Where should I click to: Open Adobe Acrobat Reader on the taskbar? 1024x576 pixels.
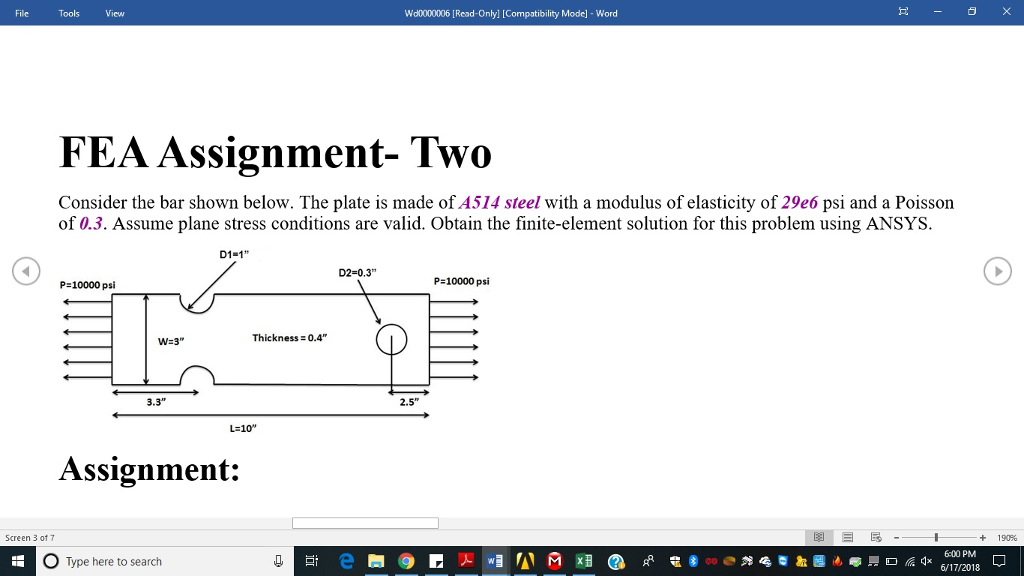pos(465,561)
